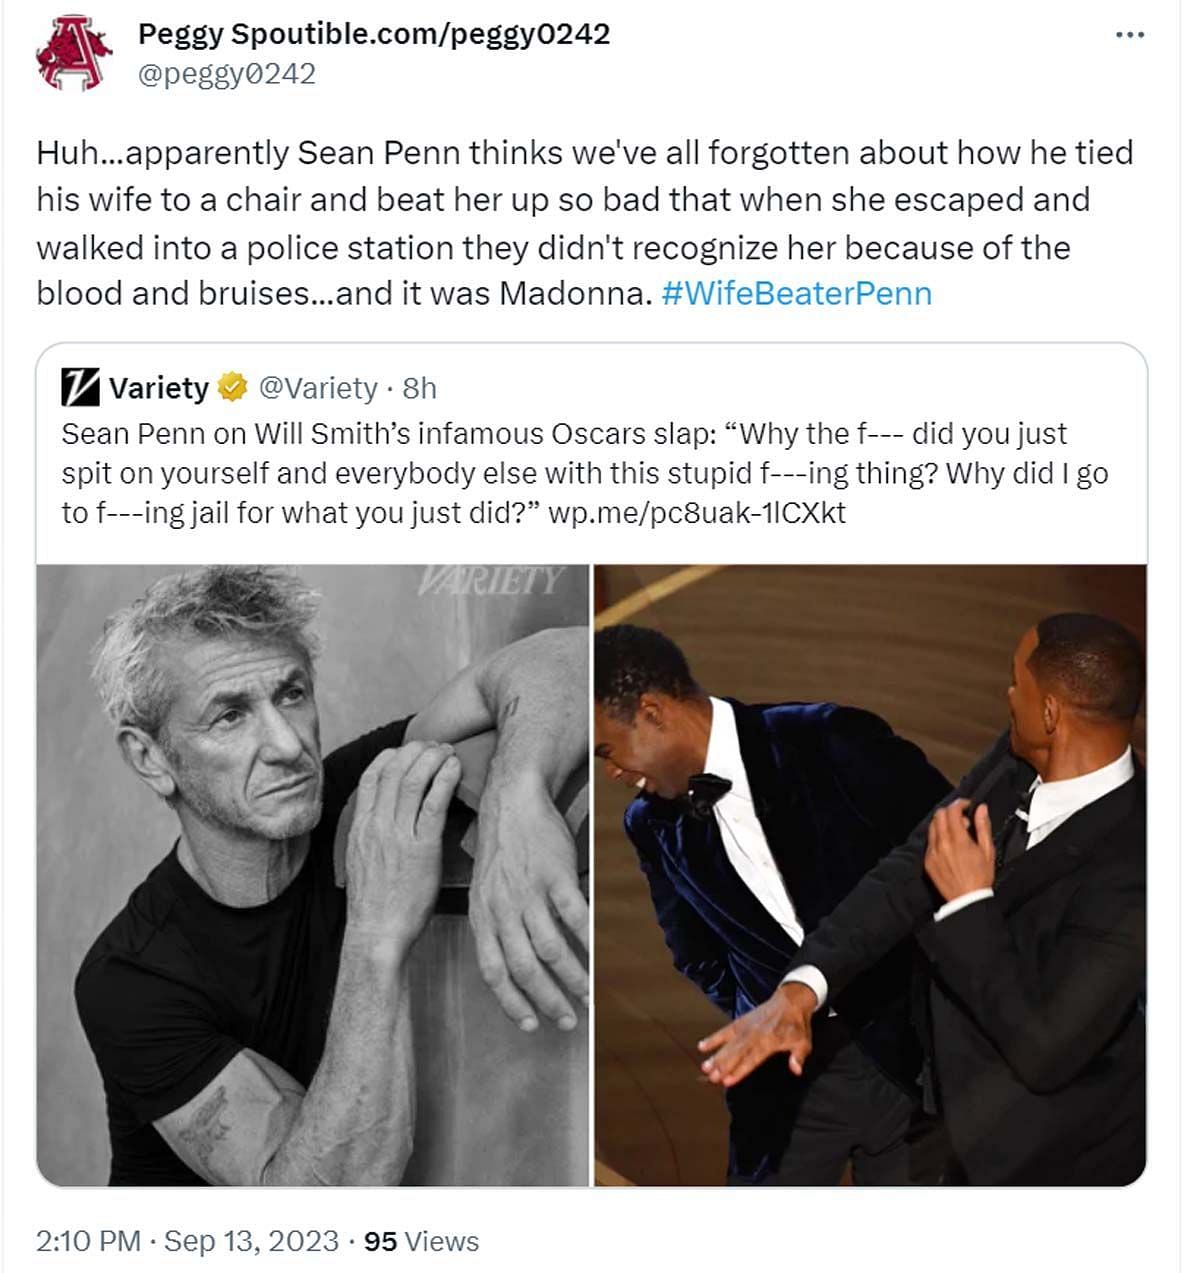Click the word Madonna in the tweet
1200x1273 pixels.
[x=573, y=293]
